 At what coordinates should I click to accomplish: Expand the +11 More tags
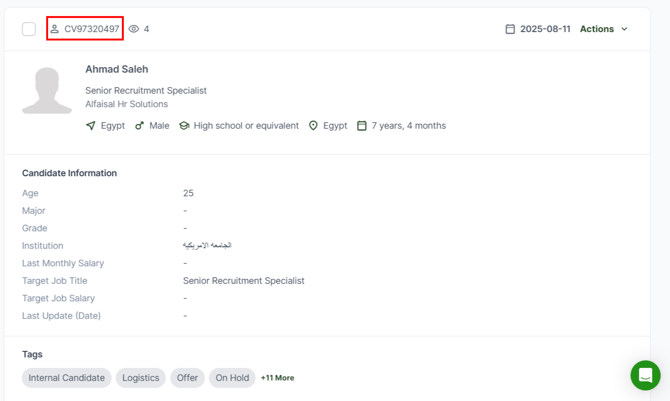(x=278, y=378)
